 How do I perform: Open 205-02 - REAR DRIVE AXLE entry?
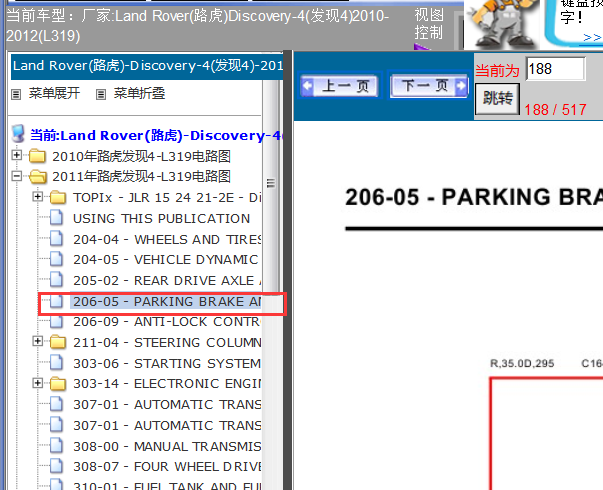pyautogui.click(x=167, y=280)
